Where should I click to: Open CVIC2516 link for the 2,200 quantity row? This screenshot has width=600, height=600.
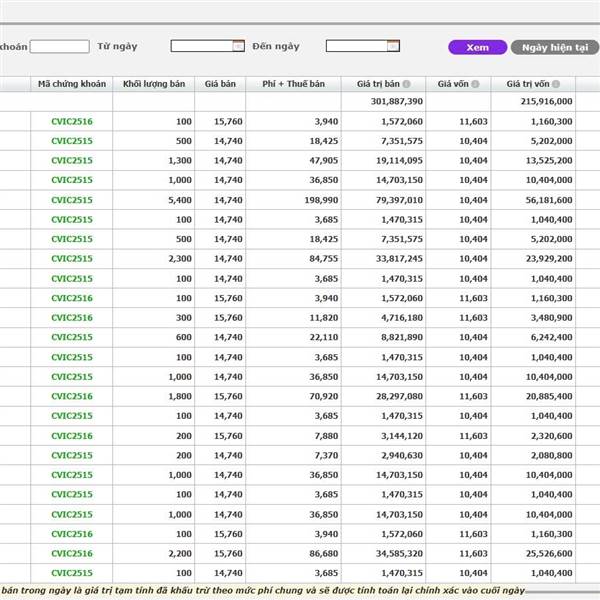71,553
